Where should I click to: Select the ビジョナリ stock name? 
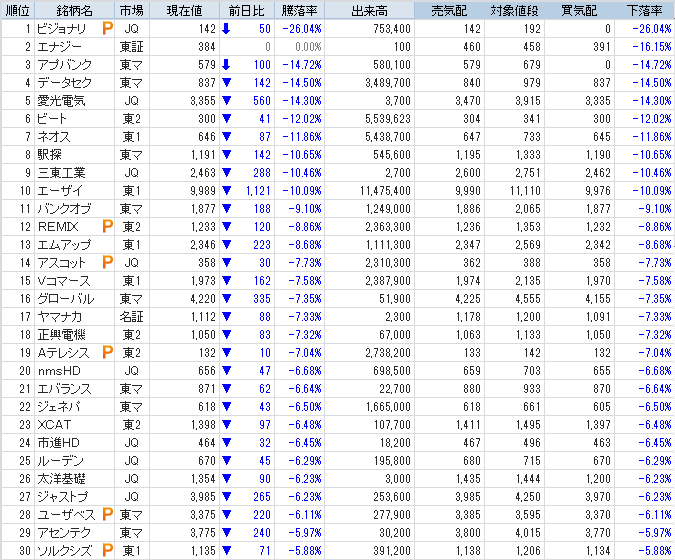click(62, 28)
